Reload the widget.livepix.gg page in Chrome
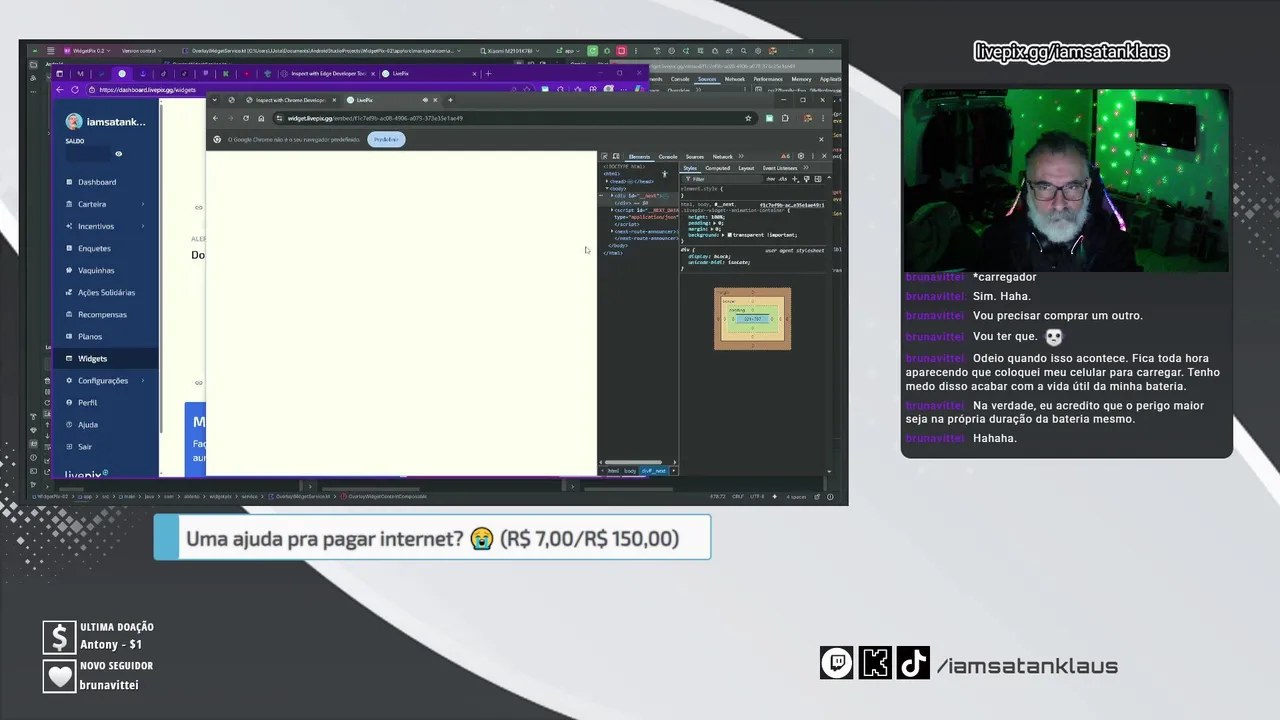Image resolution: width=1280 pixels, height=720 pixels. (x=246, y=118)
